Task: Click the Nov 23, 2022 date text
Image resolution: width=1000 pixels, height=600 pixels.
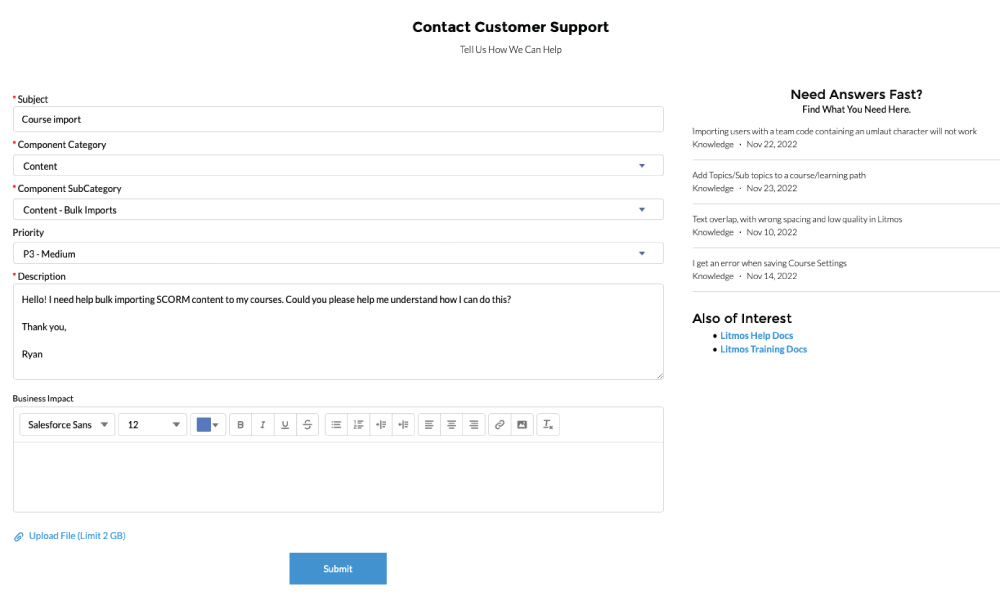Action: 772,189
